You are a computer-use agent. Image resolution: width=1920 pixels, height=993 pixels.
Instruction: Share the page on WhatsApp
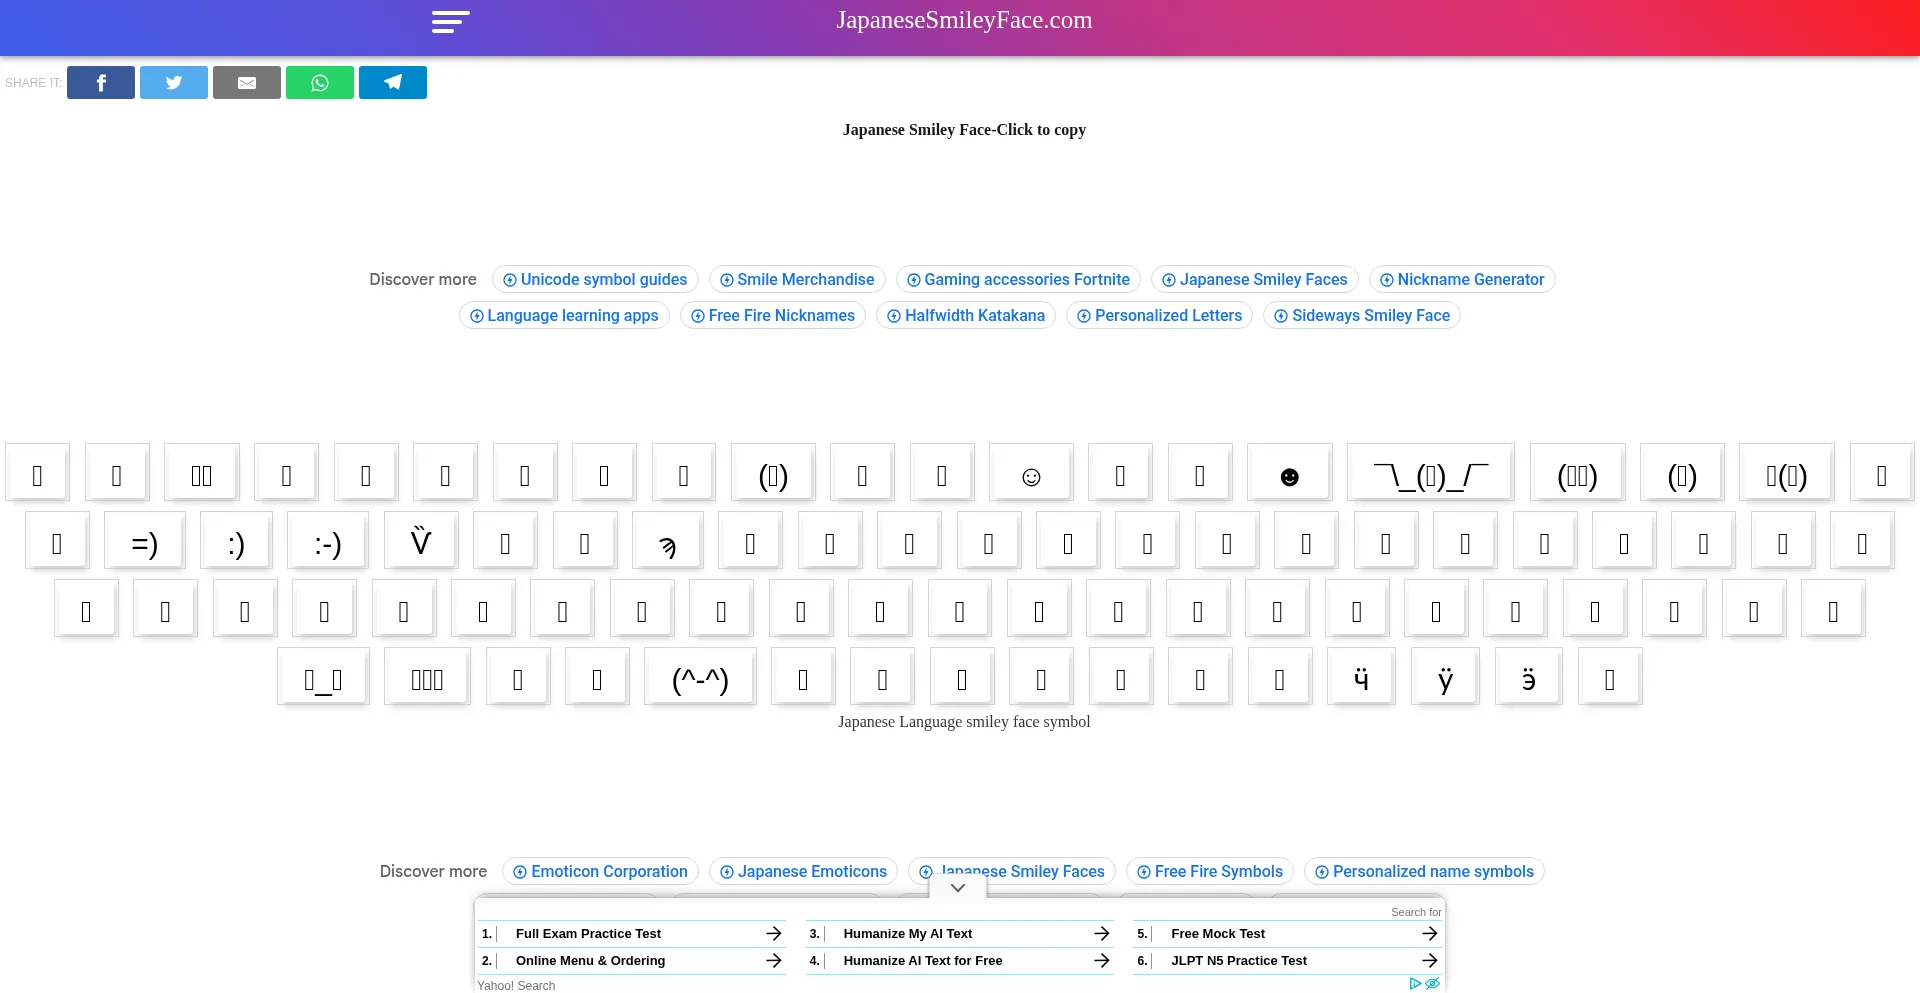320,83
